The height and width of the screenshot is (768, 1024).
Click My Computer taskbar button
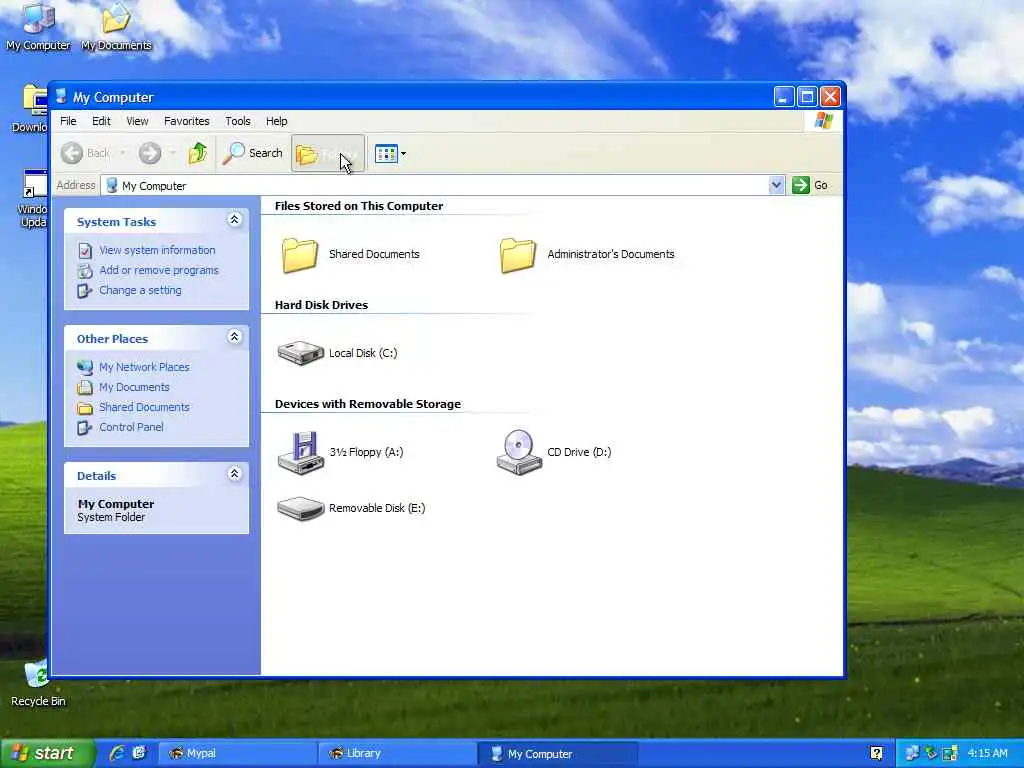click(557, 754)
